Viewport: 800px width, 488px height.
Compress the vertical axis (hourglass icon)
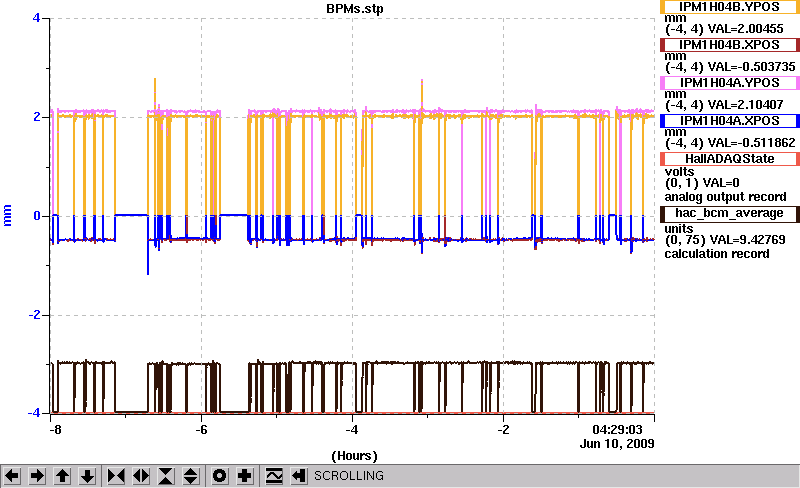click(166, 476)
